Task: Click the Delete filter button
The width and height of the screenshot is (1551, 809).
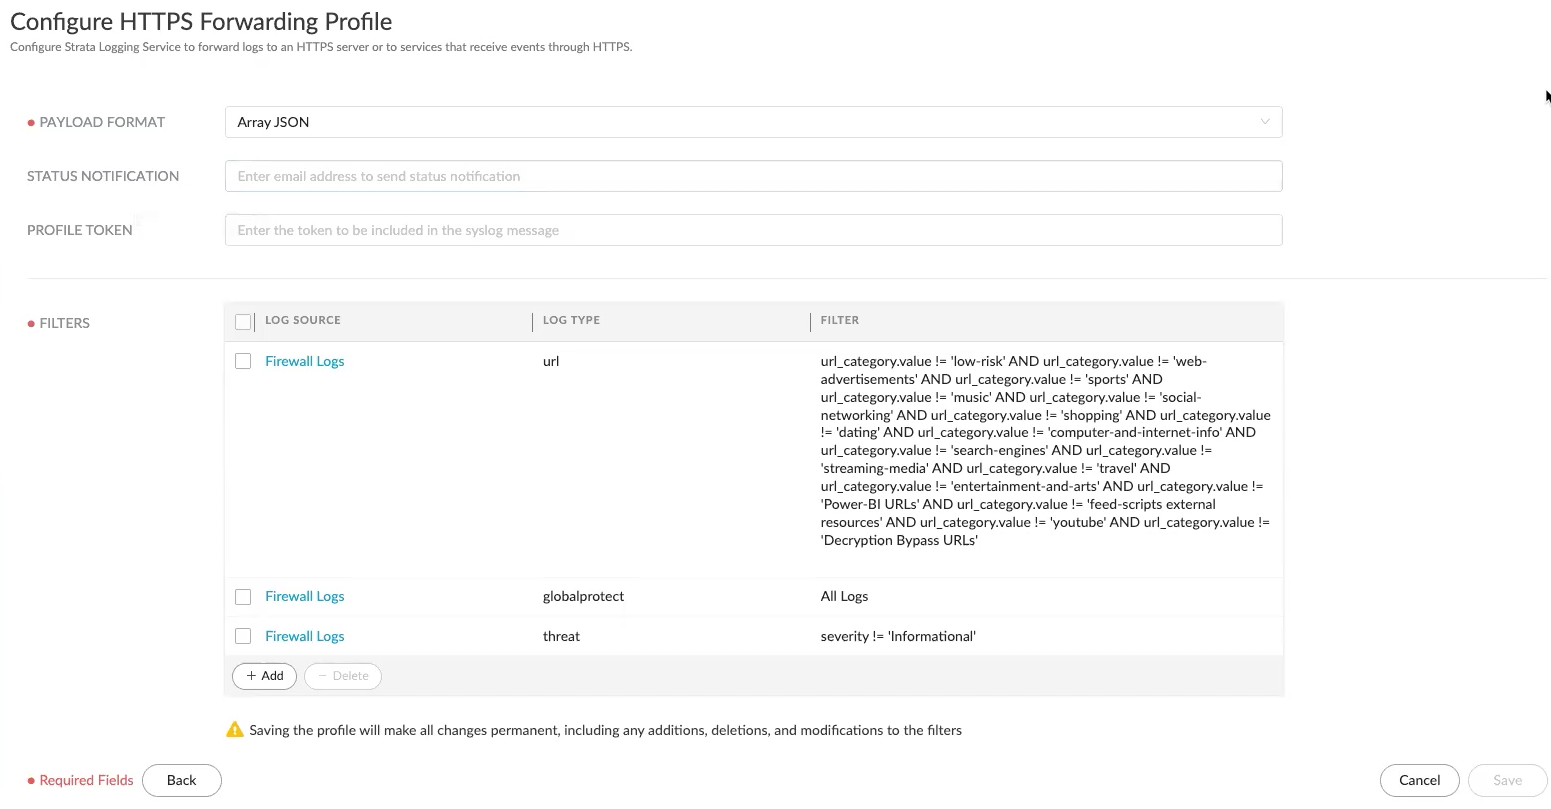Action: coord(343,676)
